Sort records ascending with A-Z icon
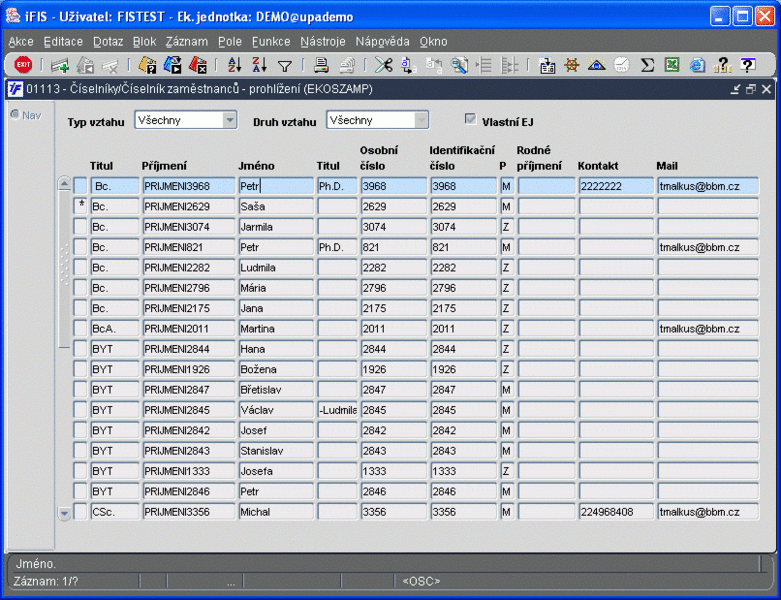This screenshot has width=781, height=600. [234, 65]
